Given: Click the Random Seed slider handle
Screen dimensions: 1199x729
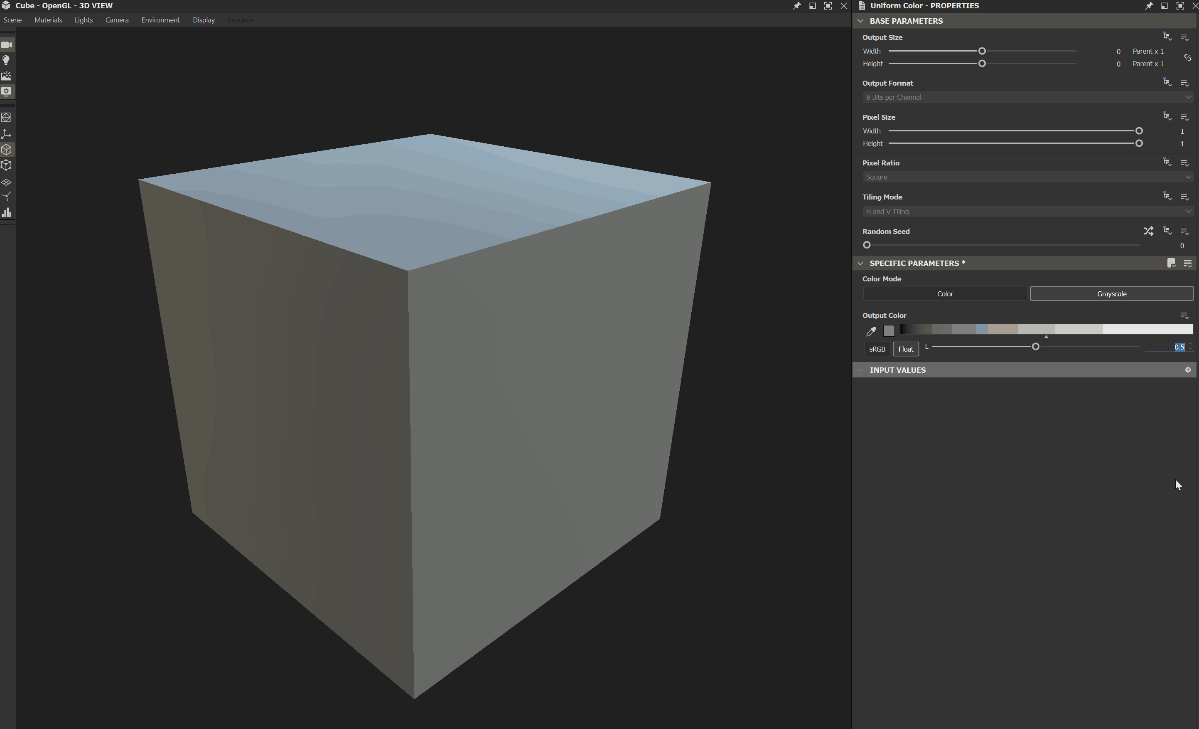Looking at the screenshot, I should pyautogui.click(x=866, y=245).
